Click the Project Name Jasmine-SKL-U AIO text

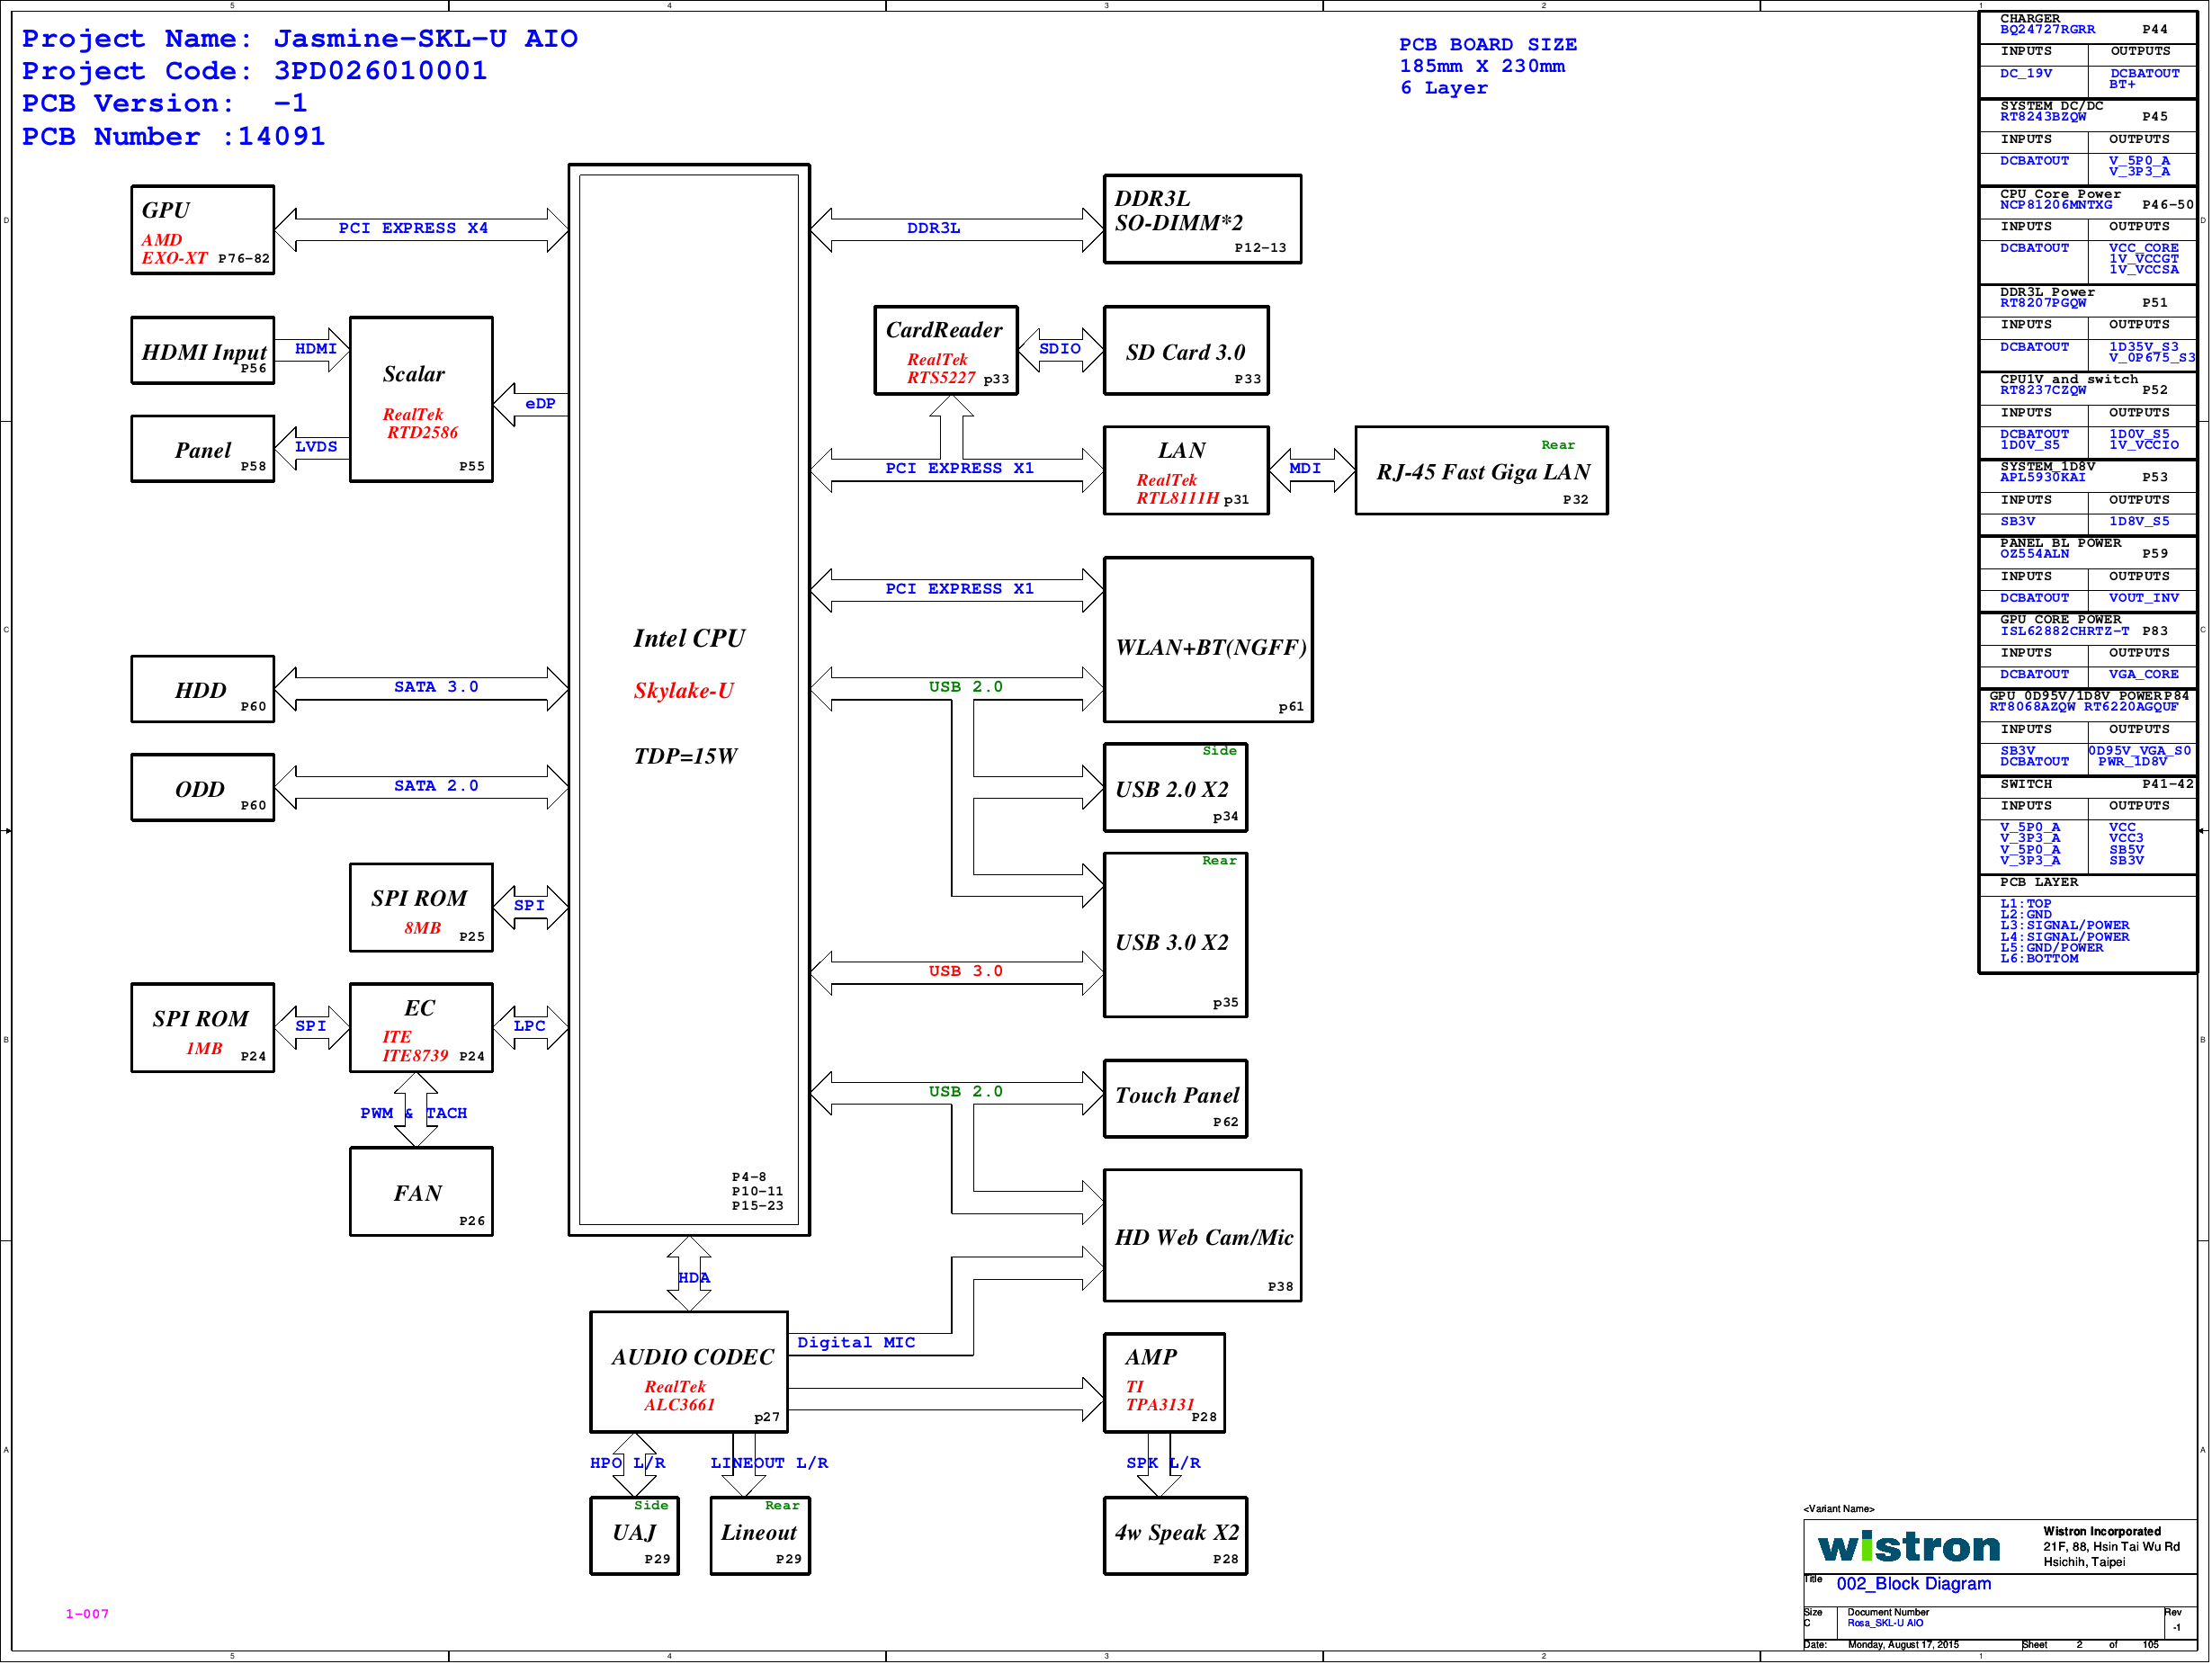tap(300, 39)
